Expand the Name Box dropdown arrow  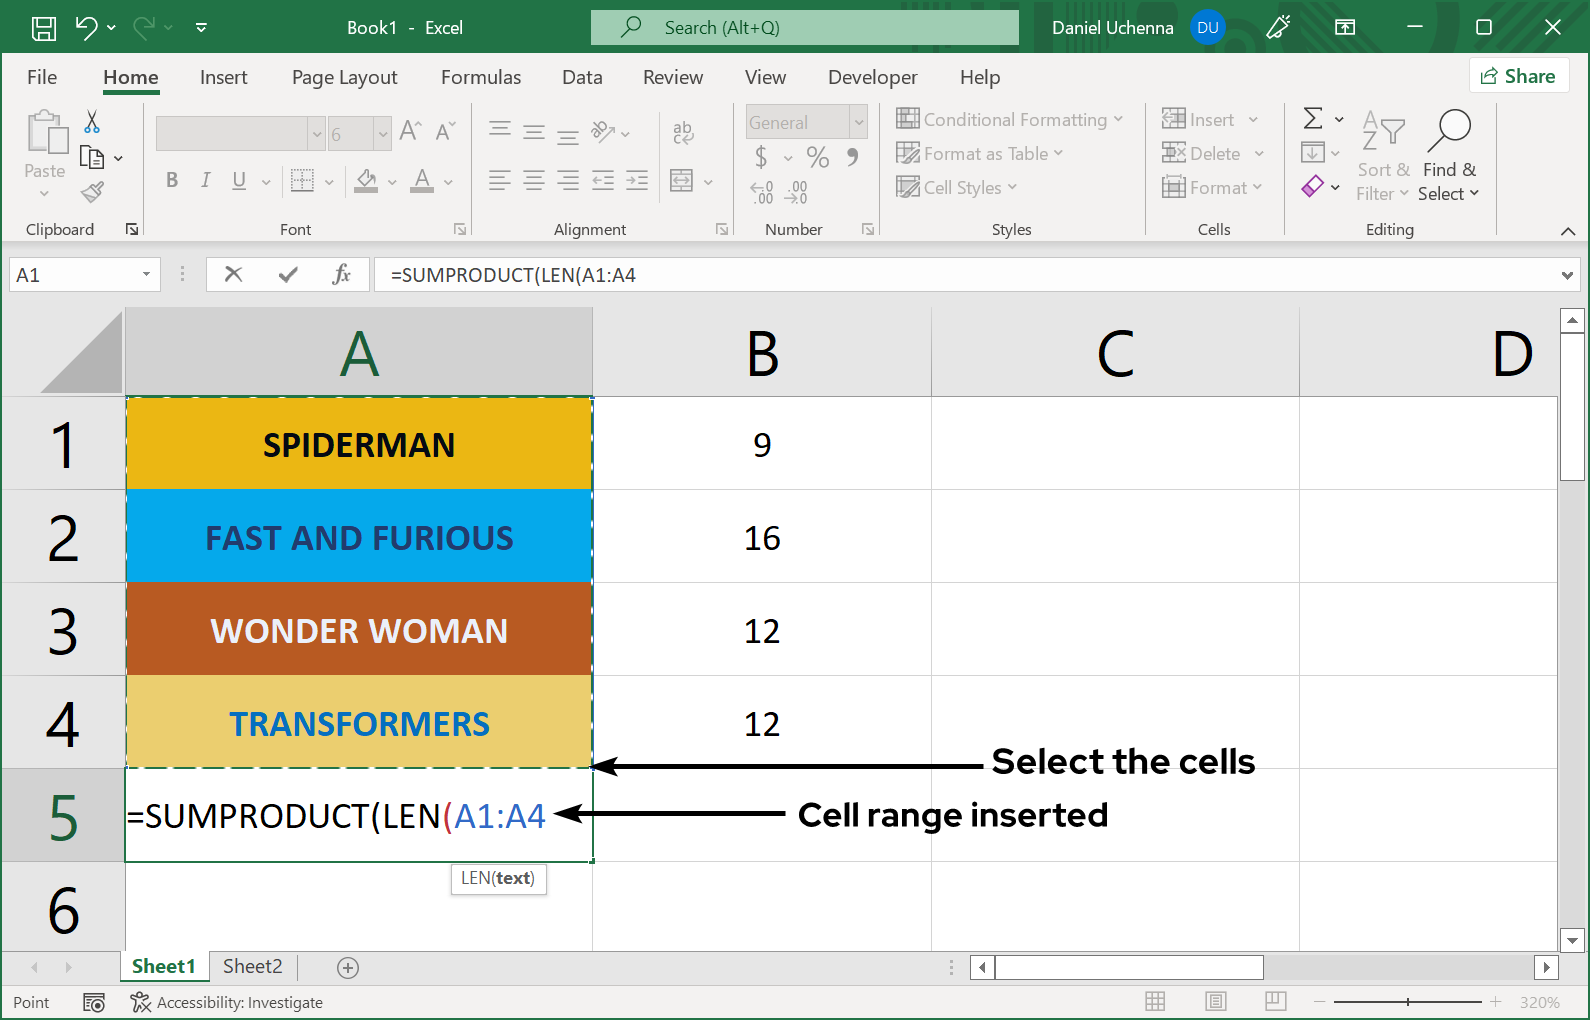click(146, 275)
